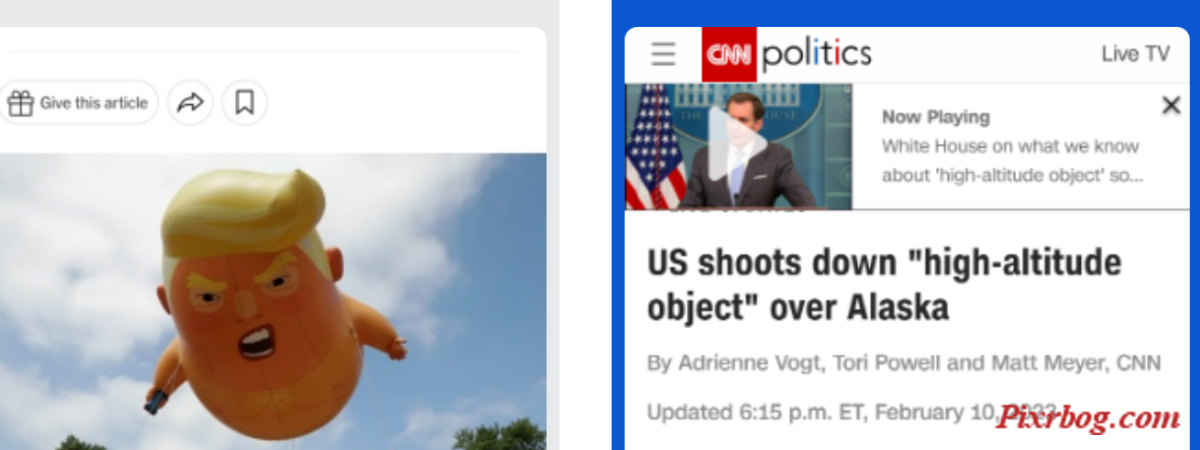This screenshot has height=450, width=1200.
Task: Open the CNN hamburger menu
Action: pyautogui.click(x=663, y=54)
